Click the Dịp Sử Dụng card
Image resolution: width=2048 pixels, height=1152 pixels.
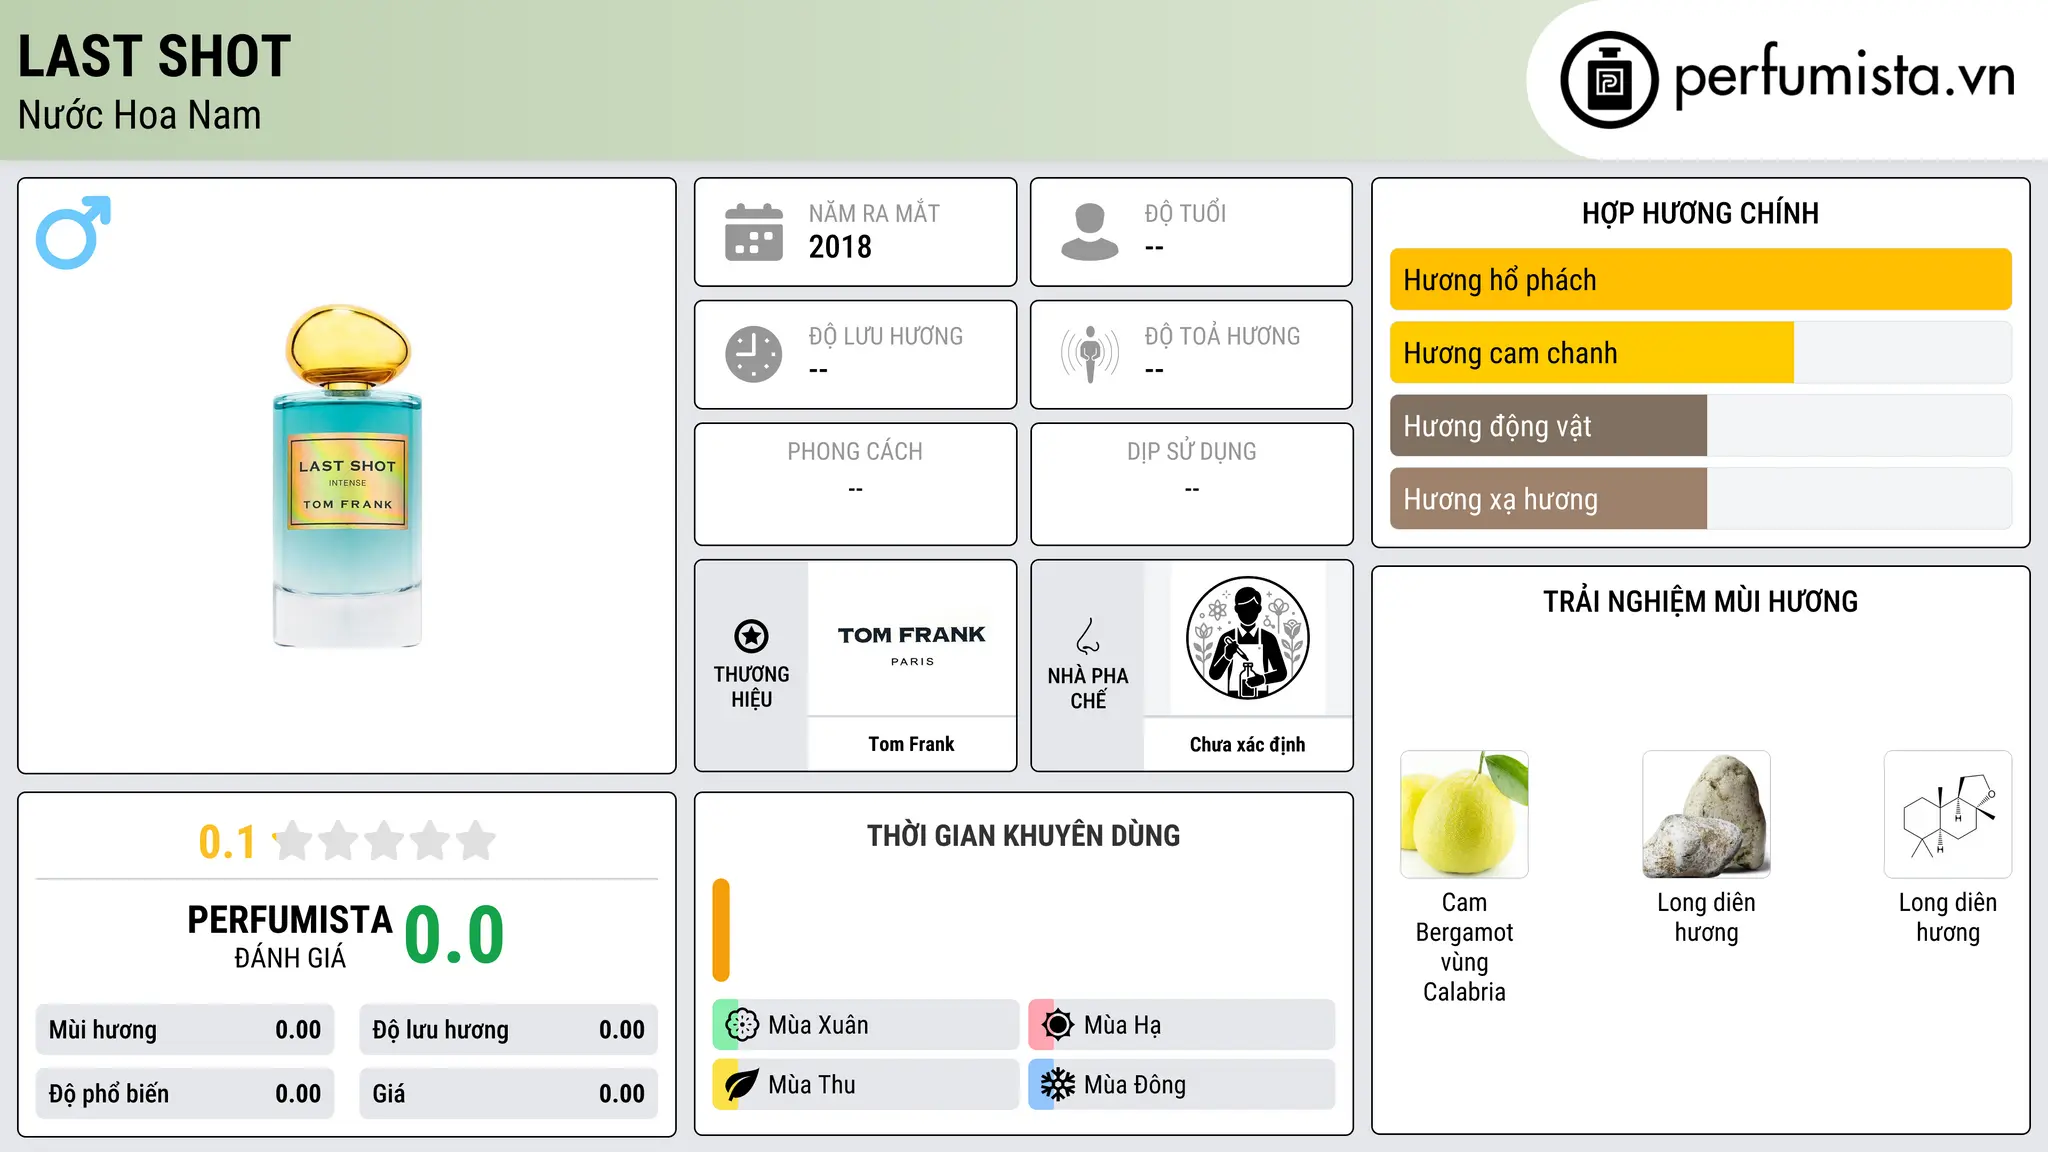pyautogui.click(x=1191, y=484)
